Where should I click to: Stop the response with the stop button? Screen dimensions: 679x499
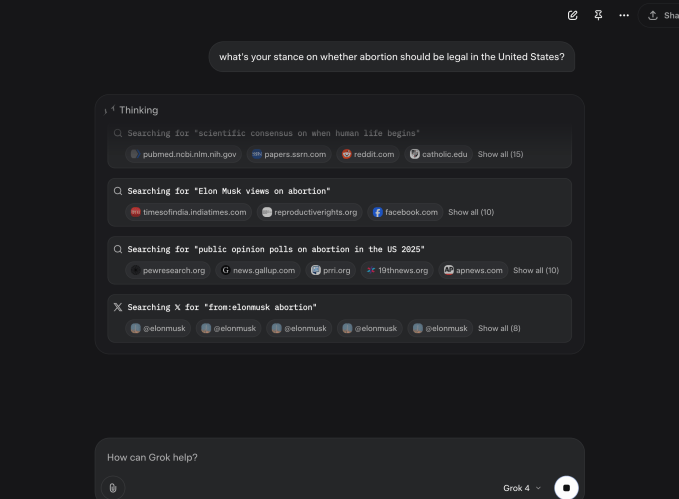coord(566,488)
